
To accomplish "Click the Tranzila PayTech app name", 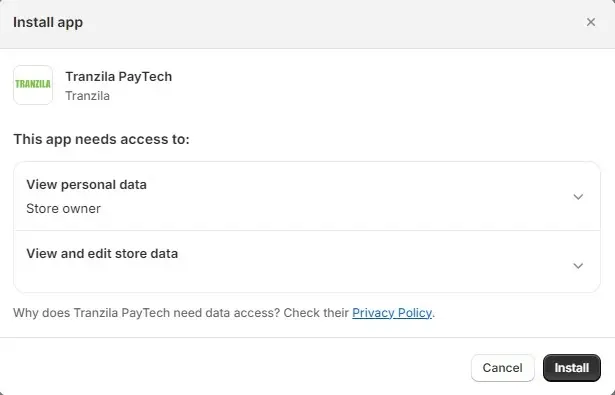I will click(x=118, y=76).
